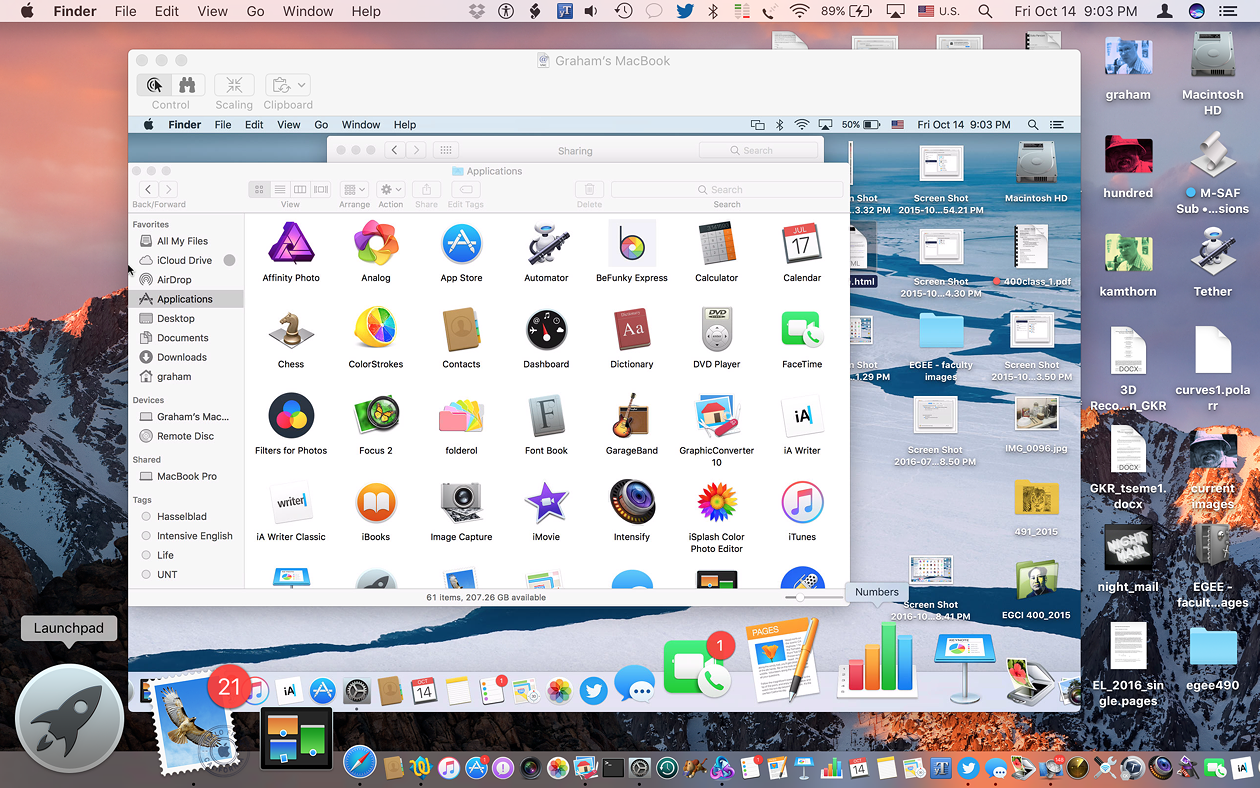Open Pages in the remote Dock
Screen dimensions: 1260x788
pyautogui.click(x=783, y=660)
